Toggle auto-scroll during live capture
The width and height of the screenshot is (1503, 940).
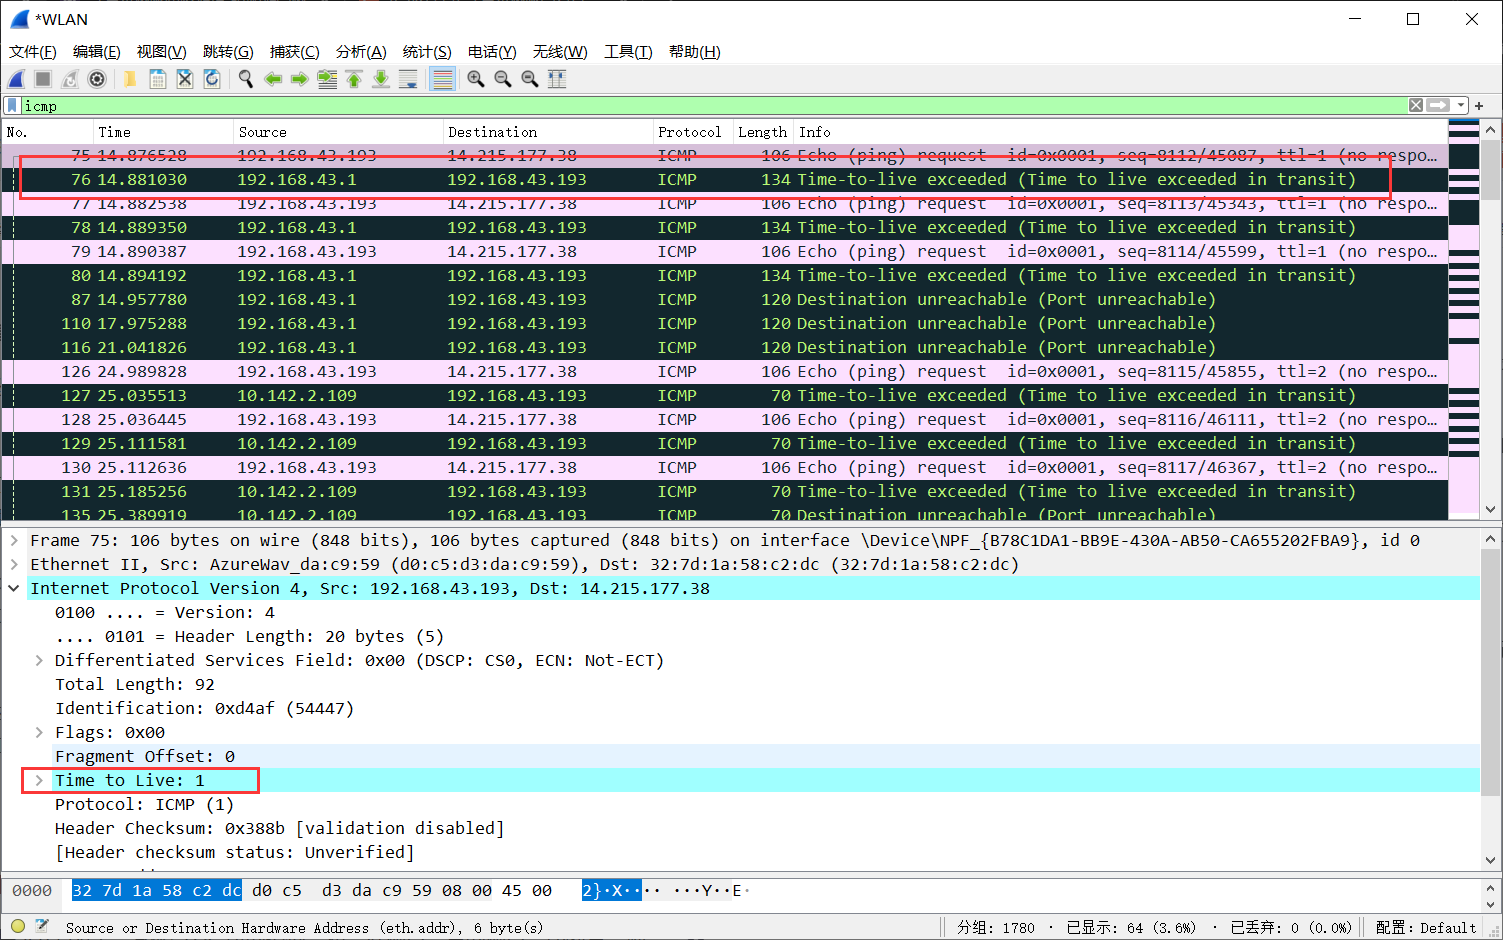coord(408,79)
